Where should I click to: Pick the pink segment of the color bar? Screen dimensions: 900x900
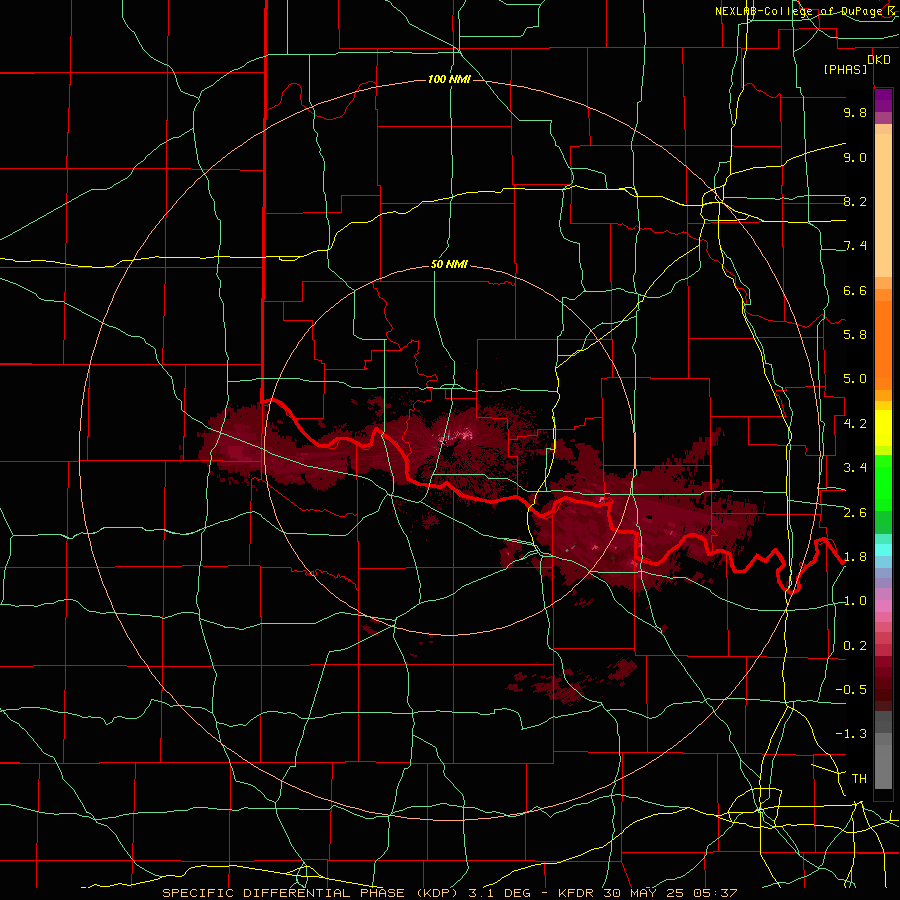point(883,606)
